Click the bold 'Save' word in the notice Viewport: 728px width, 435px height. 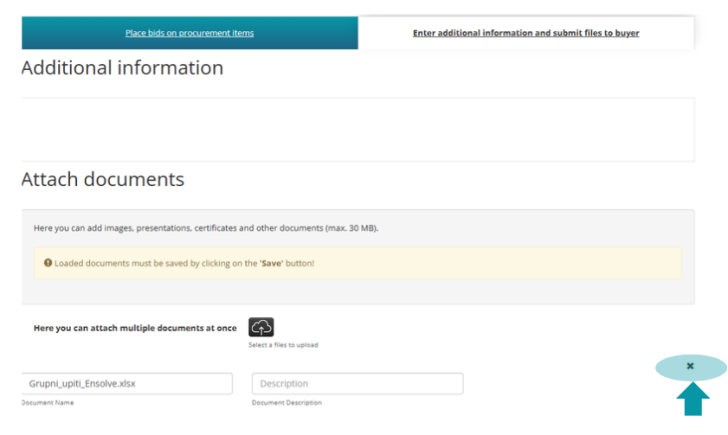tap(272, 263)
